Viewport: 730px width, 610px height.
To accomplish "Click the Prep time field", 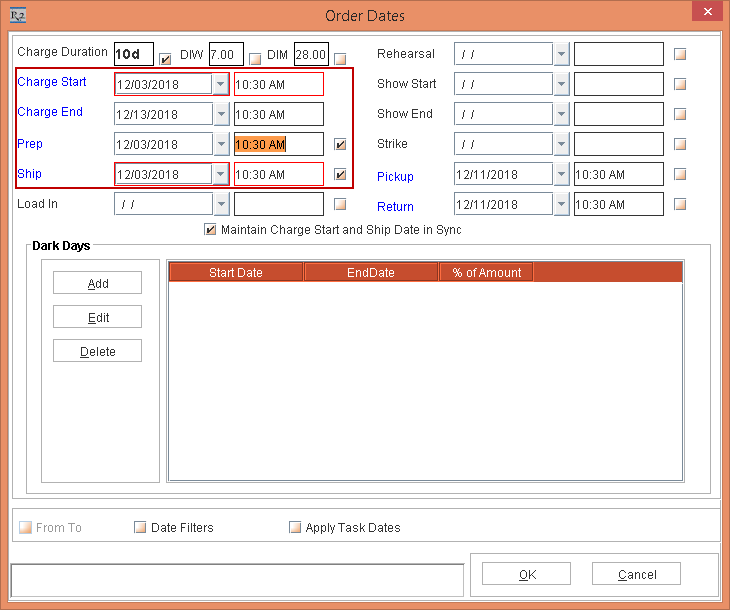I will [279, 144].
